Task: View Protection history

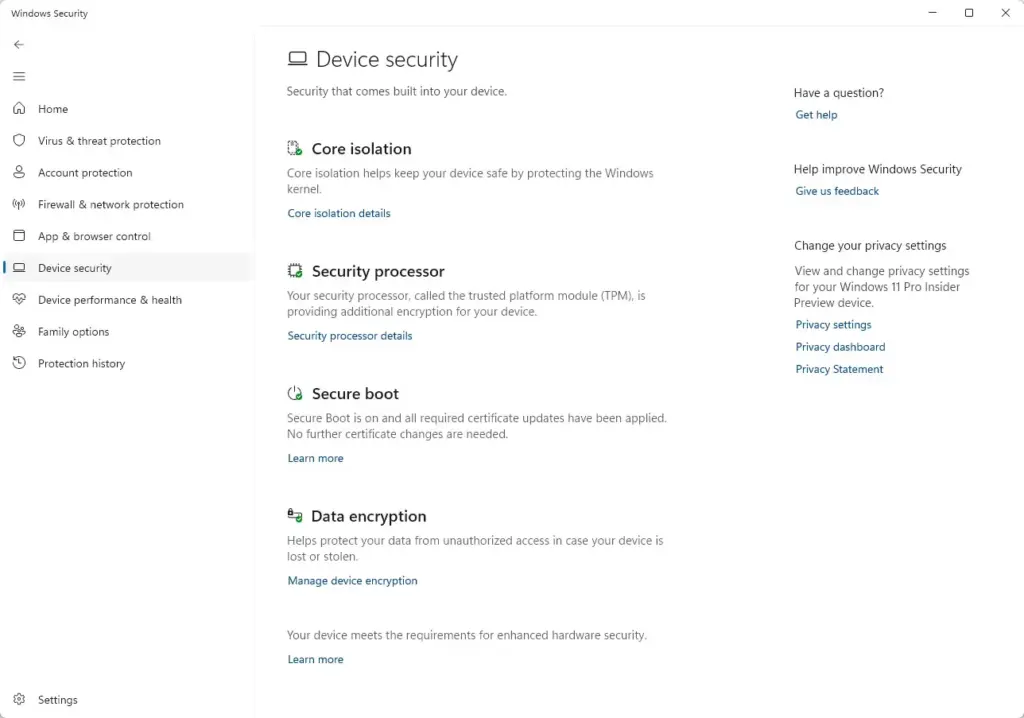Action: [82, 364]
